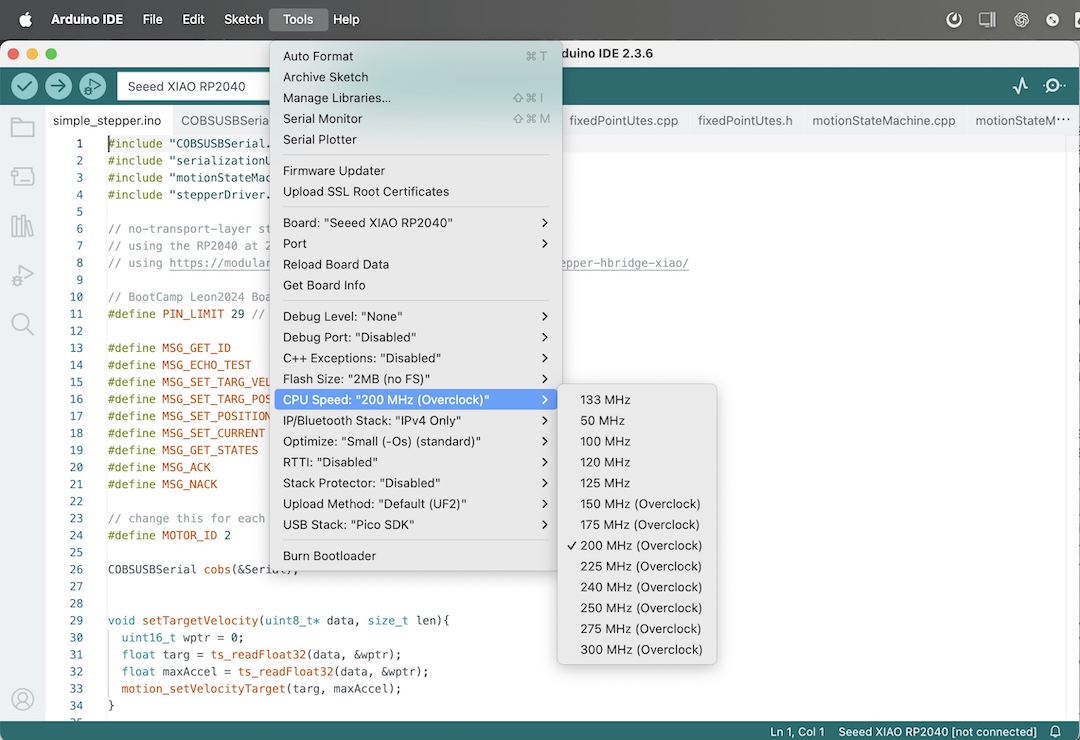Image resolution: width=1080 pixels, height=740 pixels.
Task: Open the hbridge-xiao URL link in the code
Action: point(625,263)
